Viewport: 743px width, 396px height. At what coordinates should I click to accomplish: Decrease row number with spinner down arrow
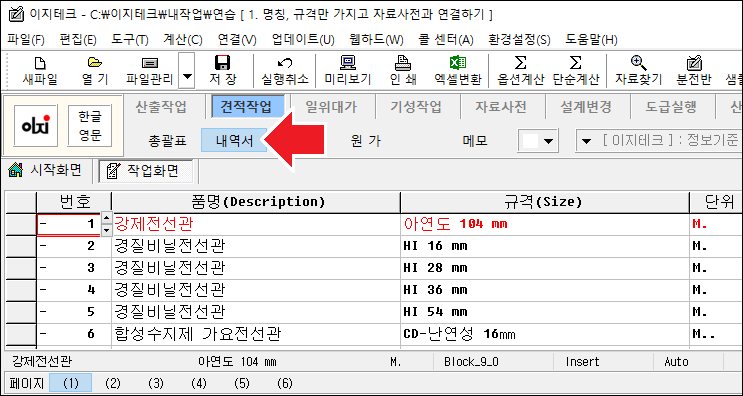(107, 230)
